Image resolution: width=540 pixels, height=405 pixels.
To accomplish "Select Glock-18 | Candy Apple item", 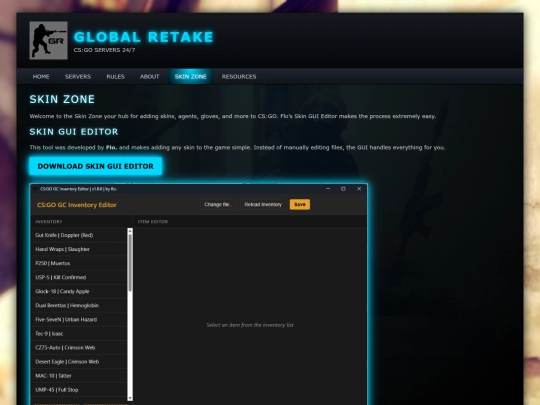I will click(x=79, y=291).
